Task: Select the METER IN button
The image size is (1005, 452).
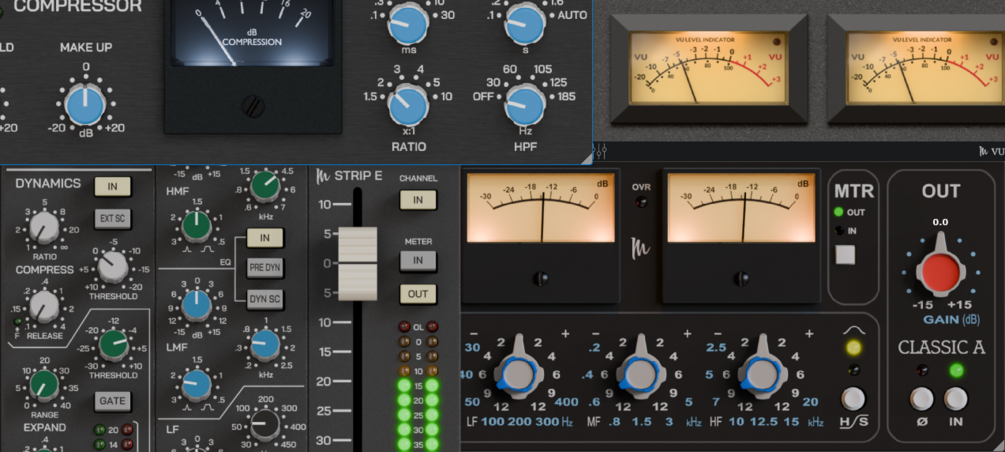Action: coord(418,261)
